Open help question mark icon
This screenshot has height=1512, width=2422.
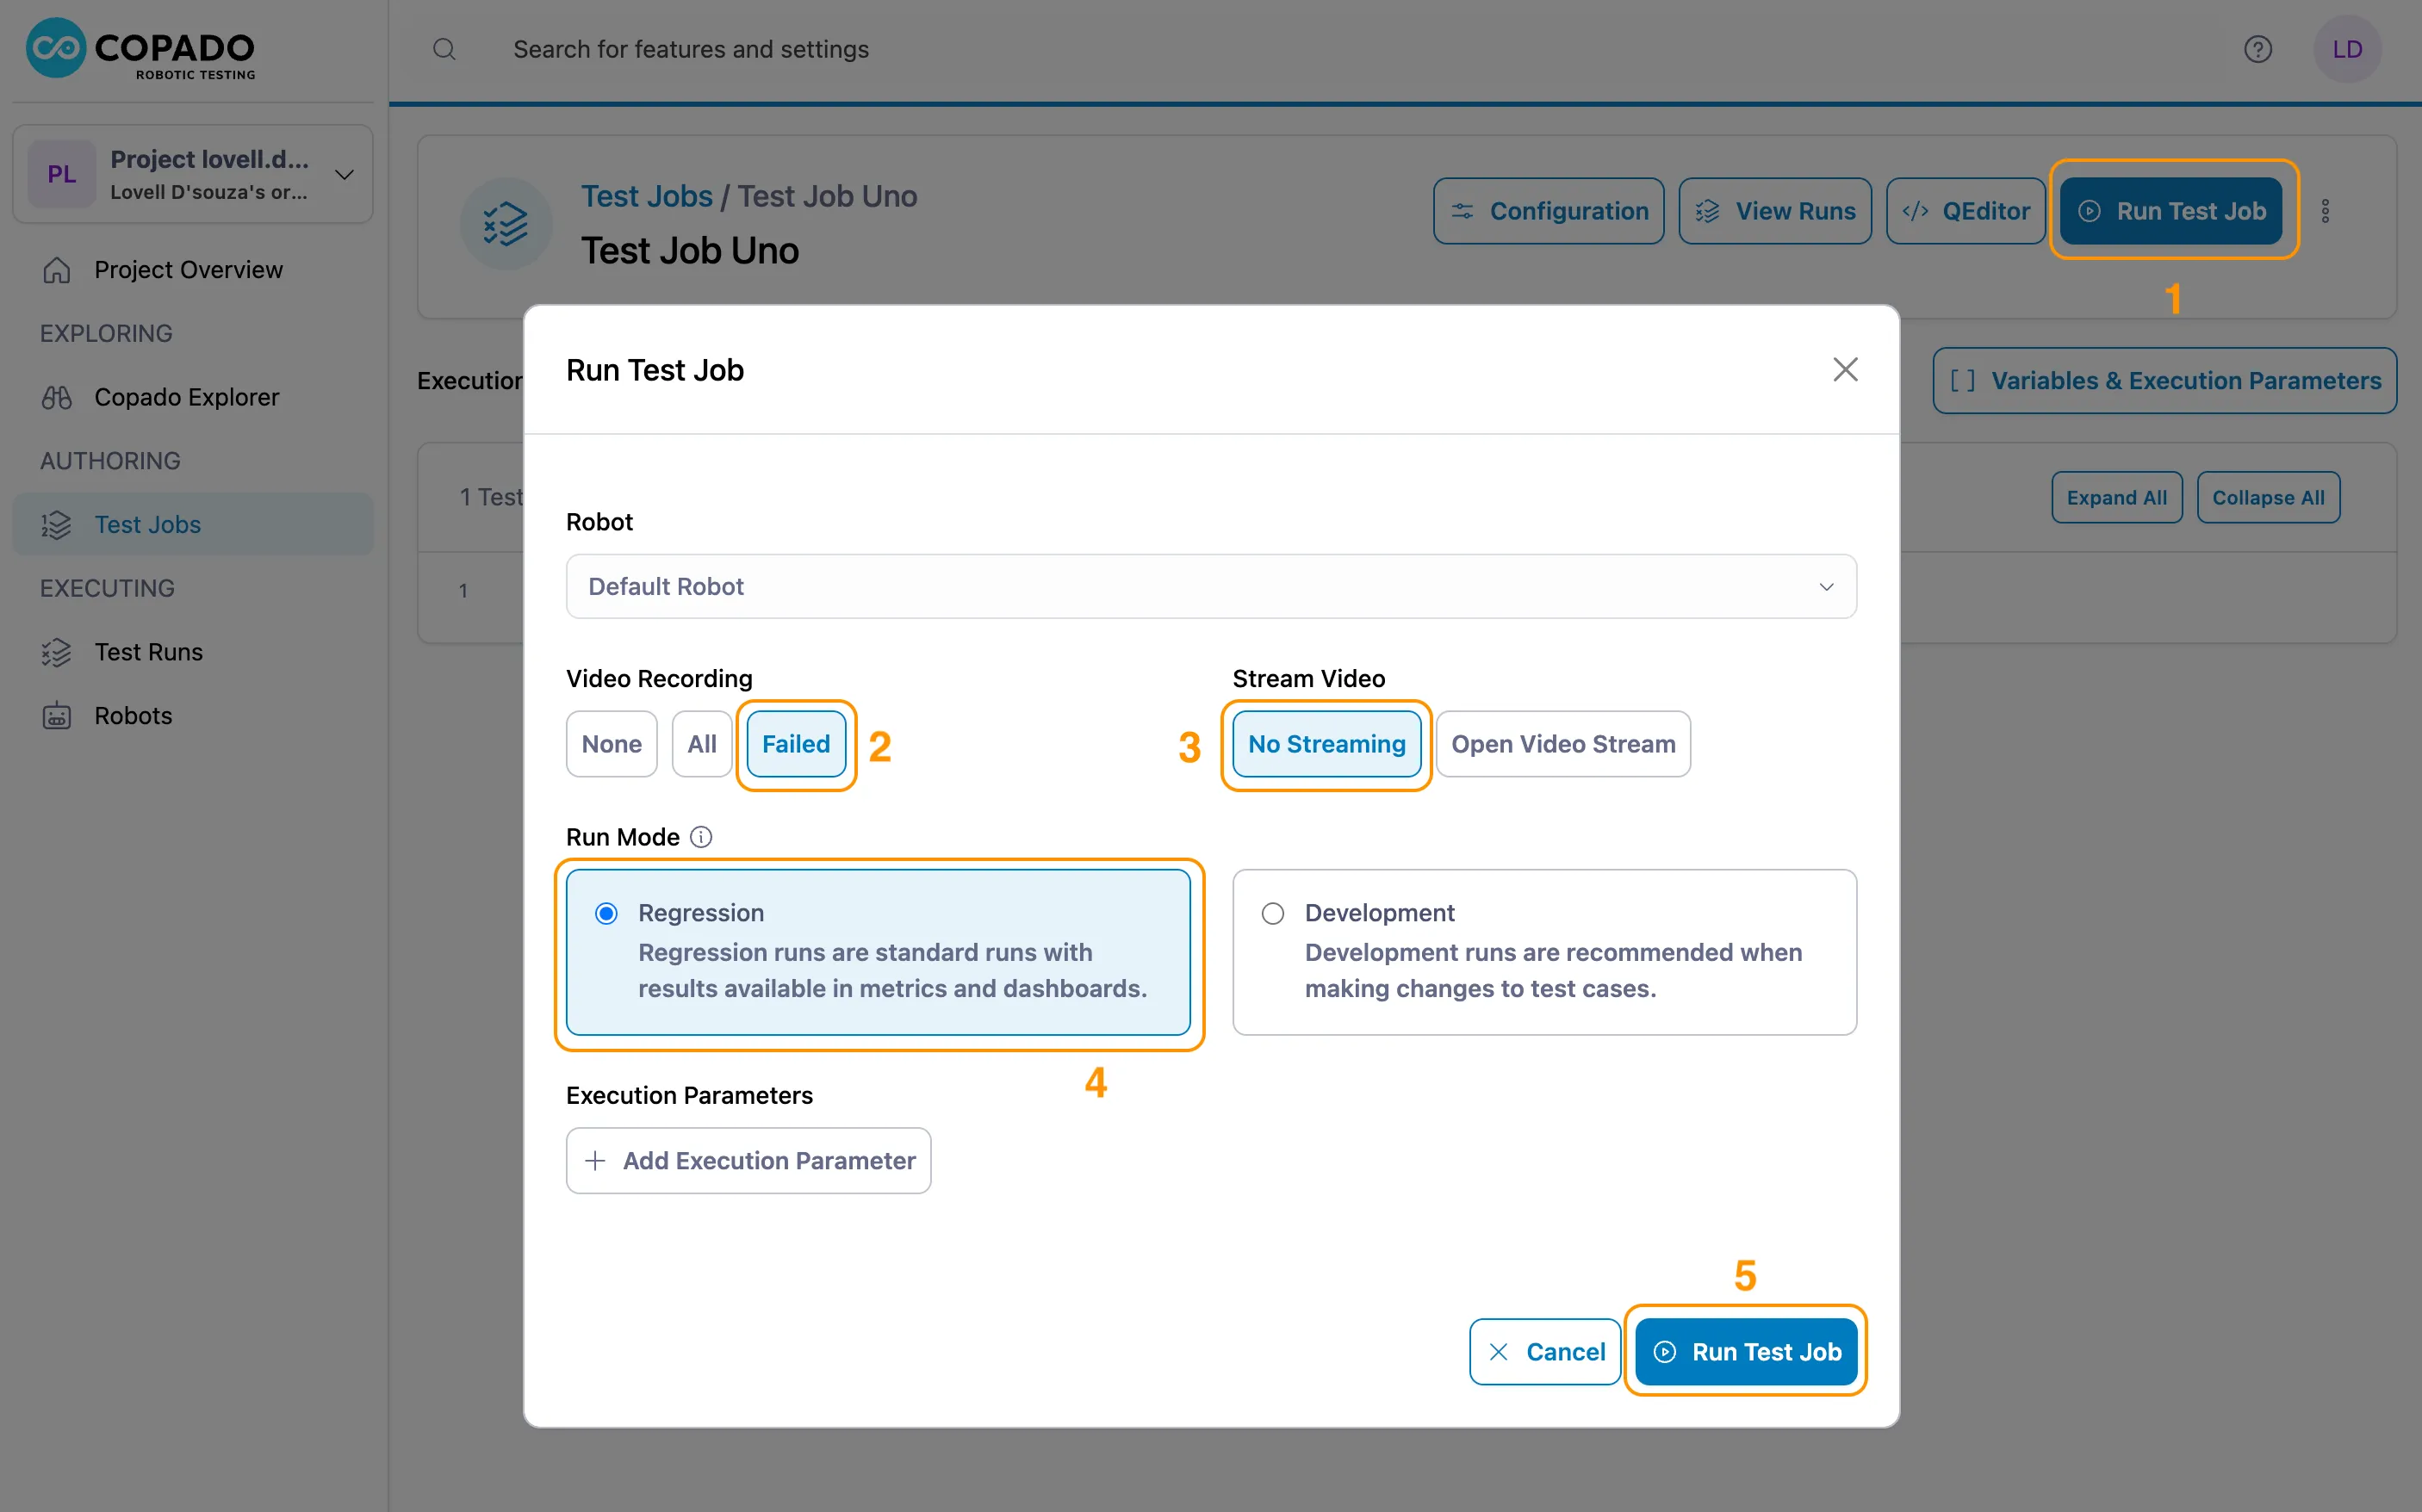click(2257, 49)
